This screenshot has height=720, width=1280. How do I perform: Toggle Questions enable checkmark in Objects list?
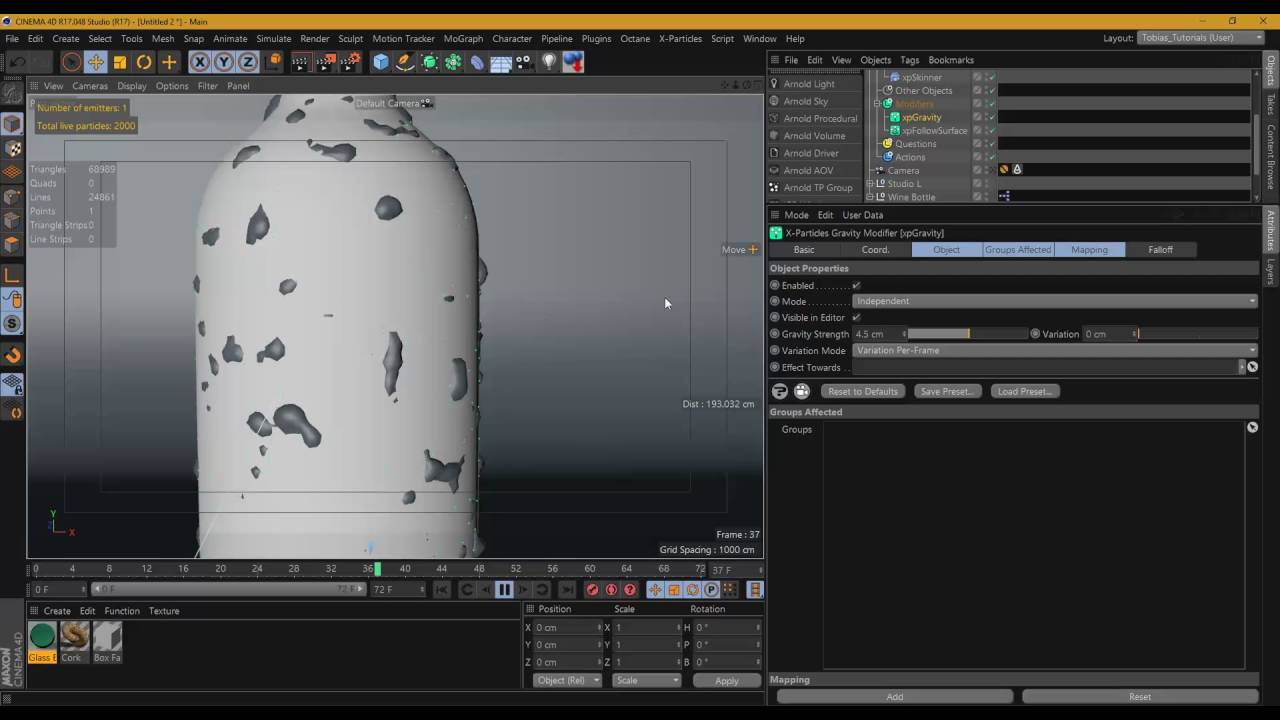point(992,144)
